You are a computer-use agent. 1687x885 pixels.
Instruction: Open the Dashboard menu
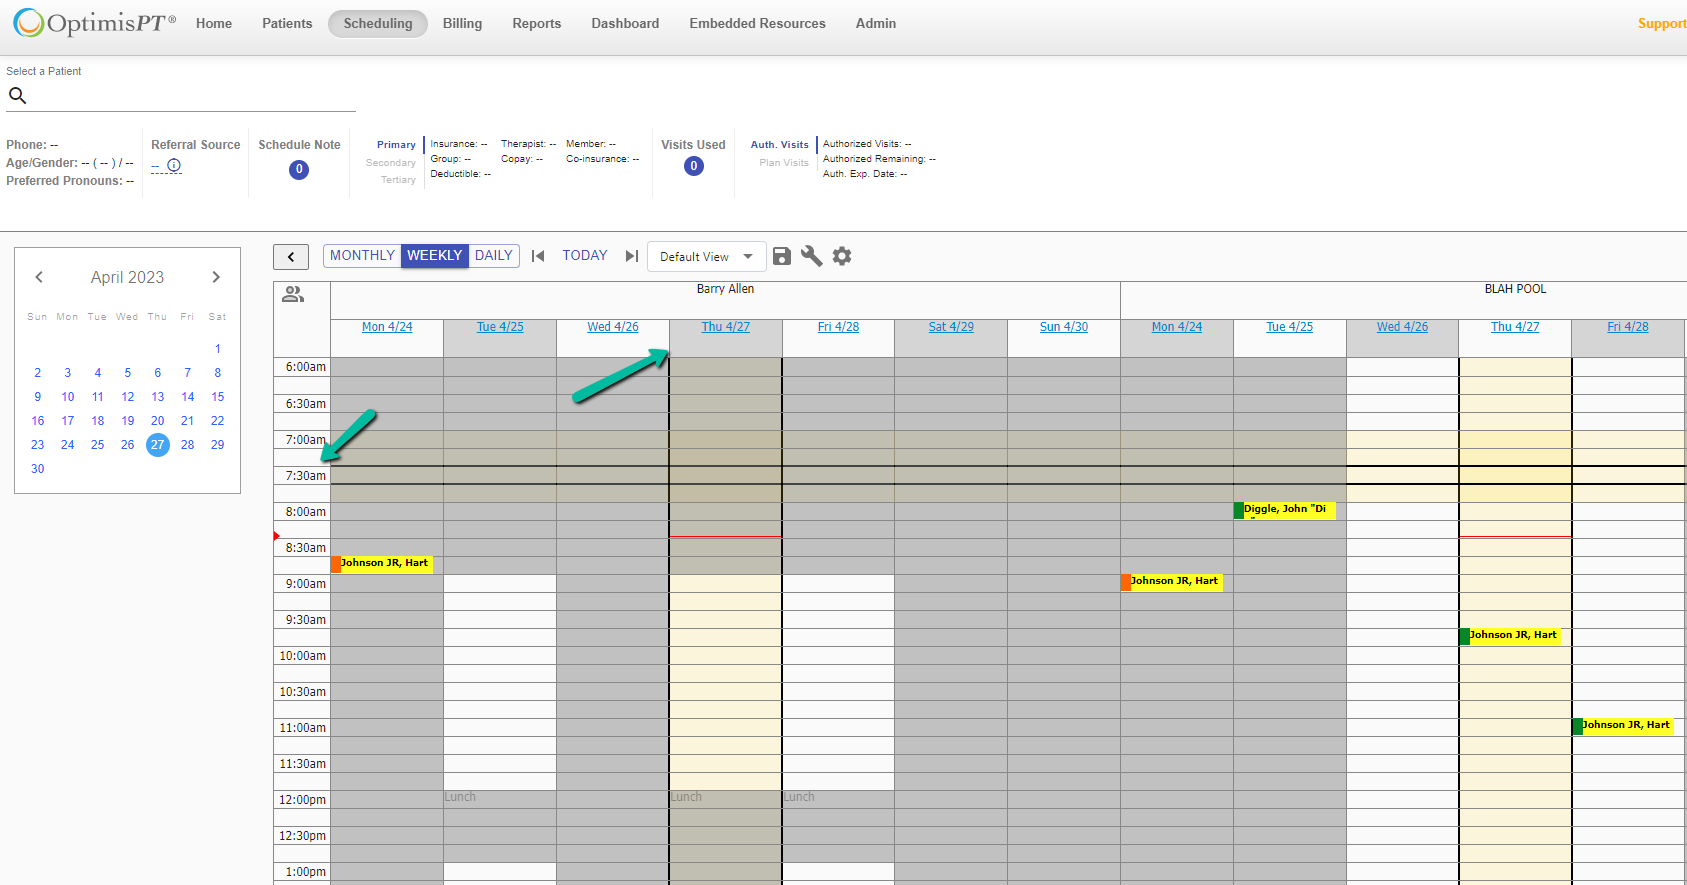625,23
